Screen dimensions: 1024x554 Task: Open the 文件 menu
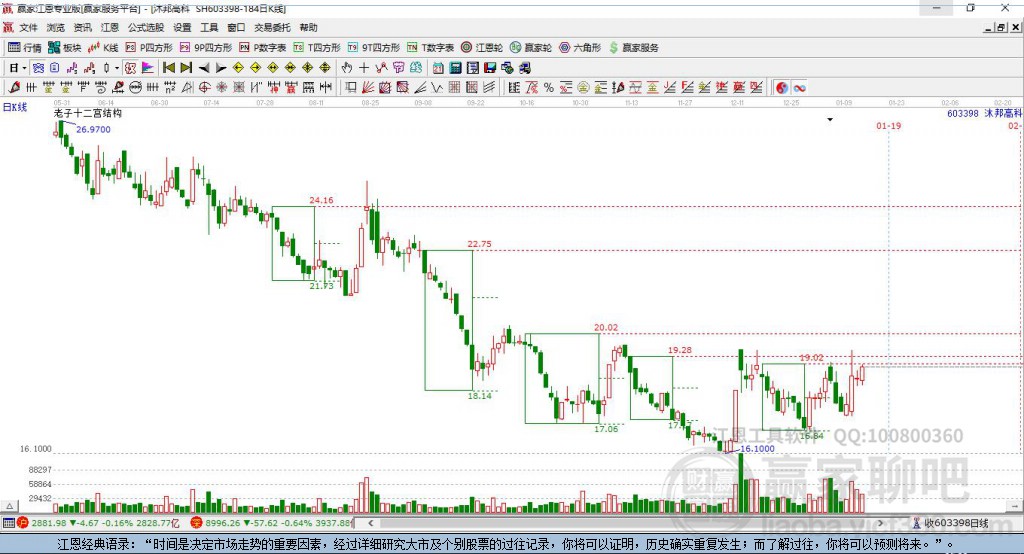[29, 27]
